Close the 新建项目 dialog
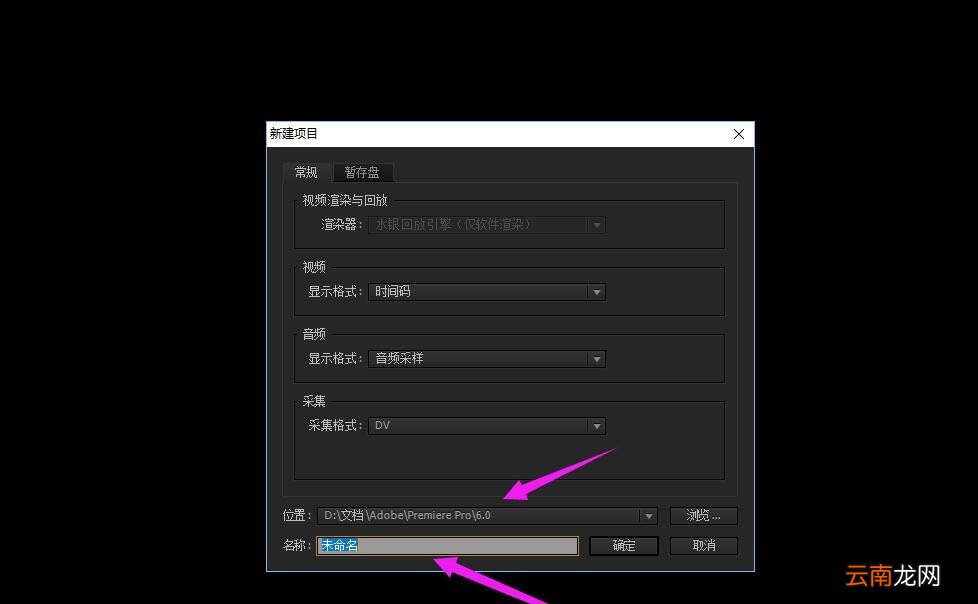Image resolution: width=978 pixels, height=604 pixels. (x=739, y=134)
